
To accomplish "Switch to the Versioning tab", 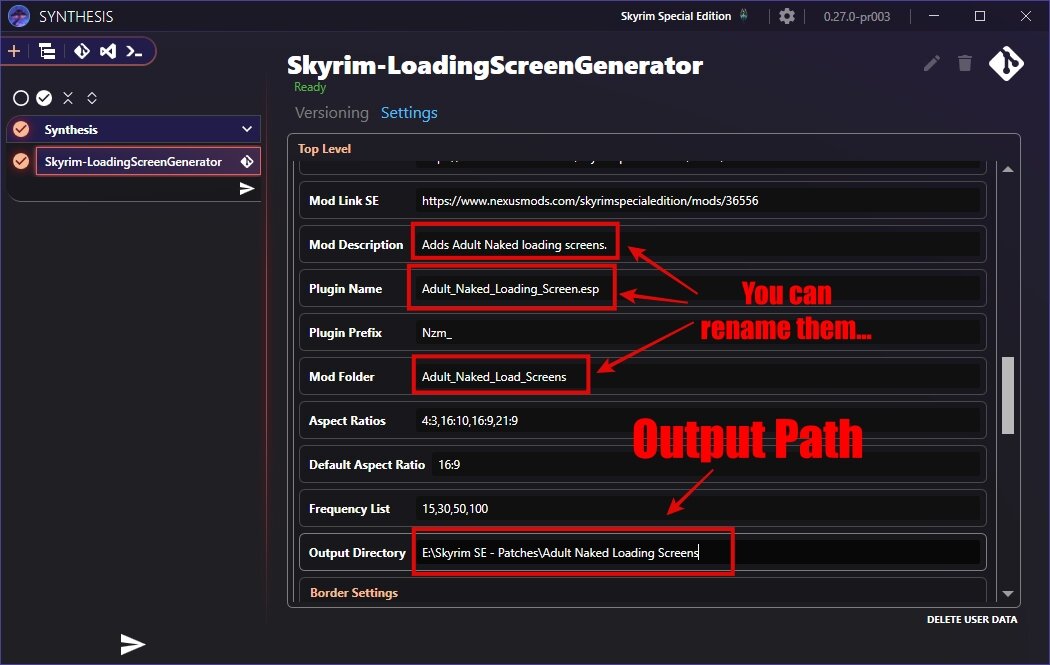I will click(331, 113).
